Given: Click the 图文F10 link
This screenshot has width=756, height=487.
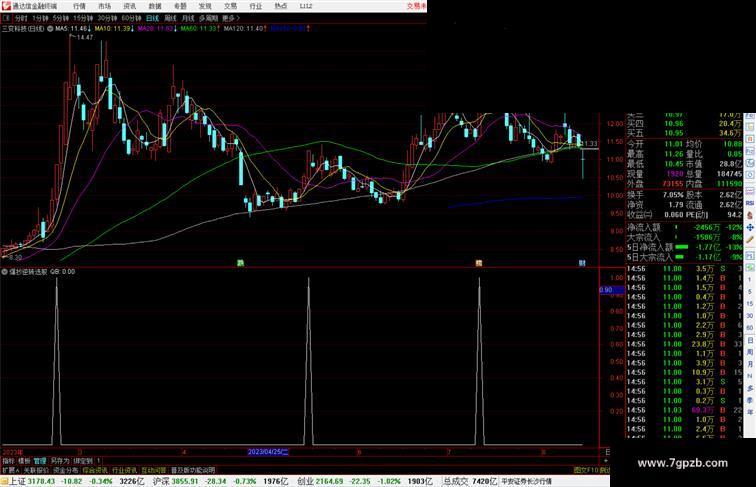Looking at the screenshot, I should point(585,470).
